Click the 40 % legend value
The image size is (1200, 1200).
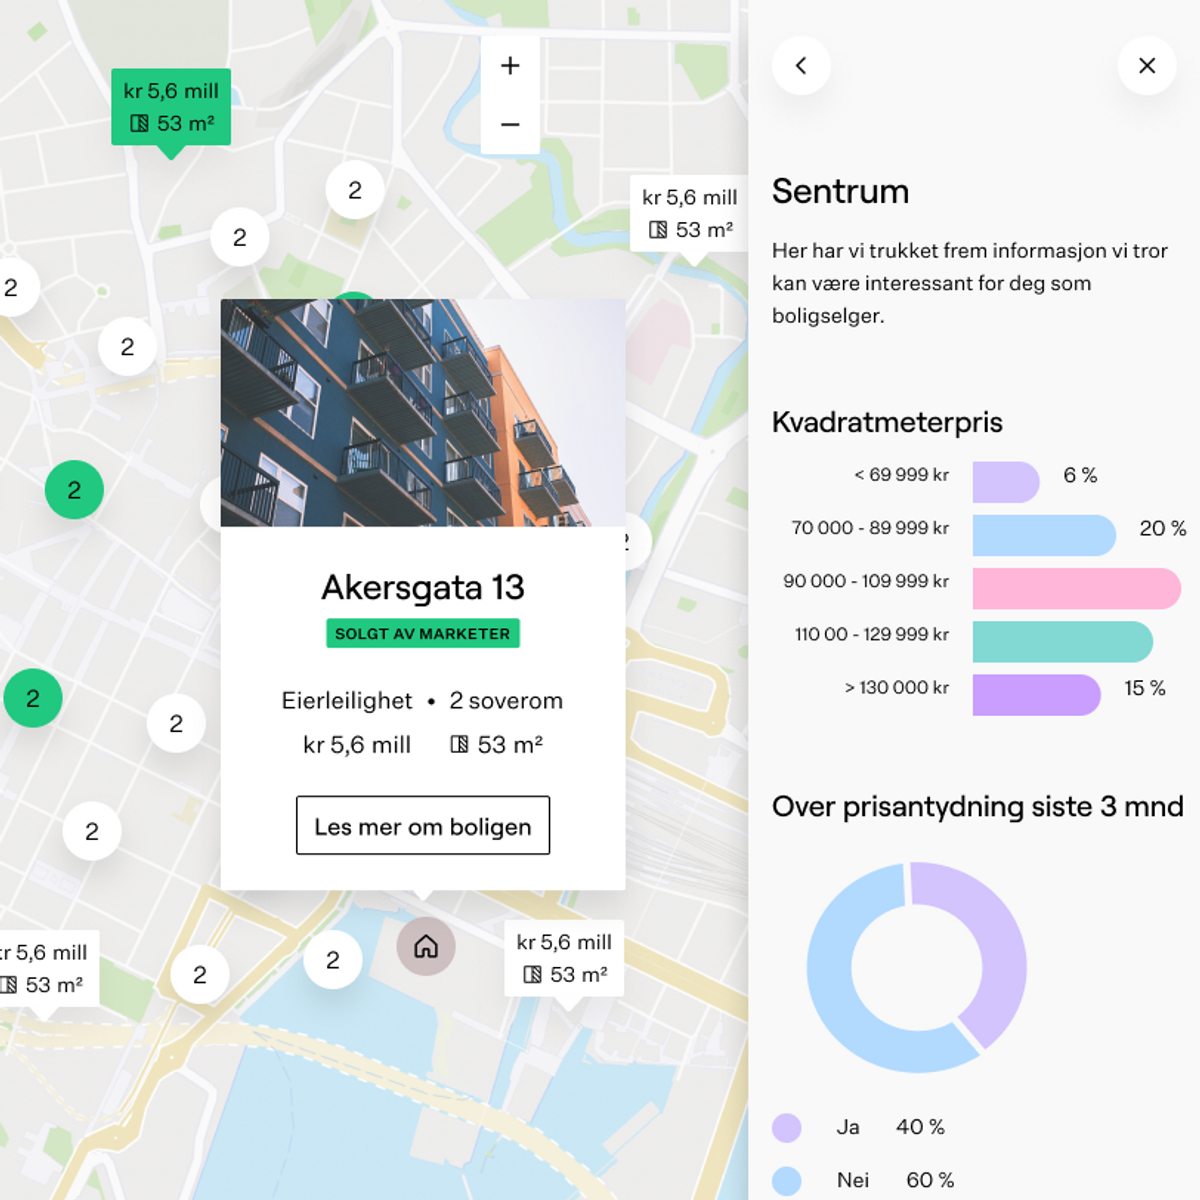920,1127
